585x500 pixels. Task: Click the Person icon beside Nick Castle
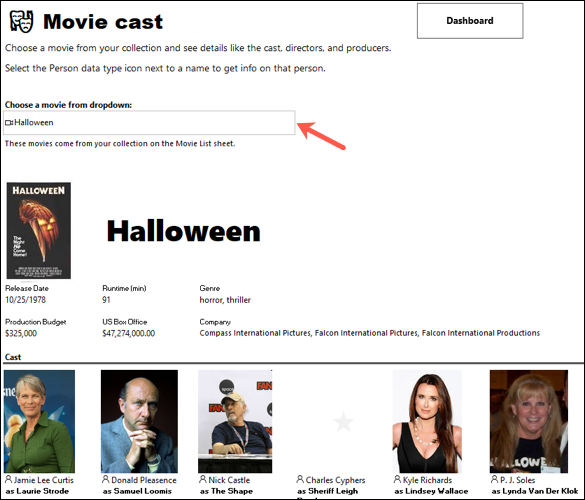(203, 479)
